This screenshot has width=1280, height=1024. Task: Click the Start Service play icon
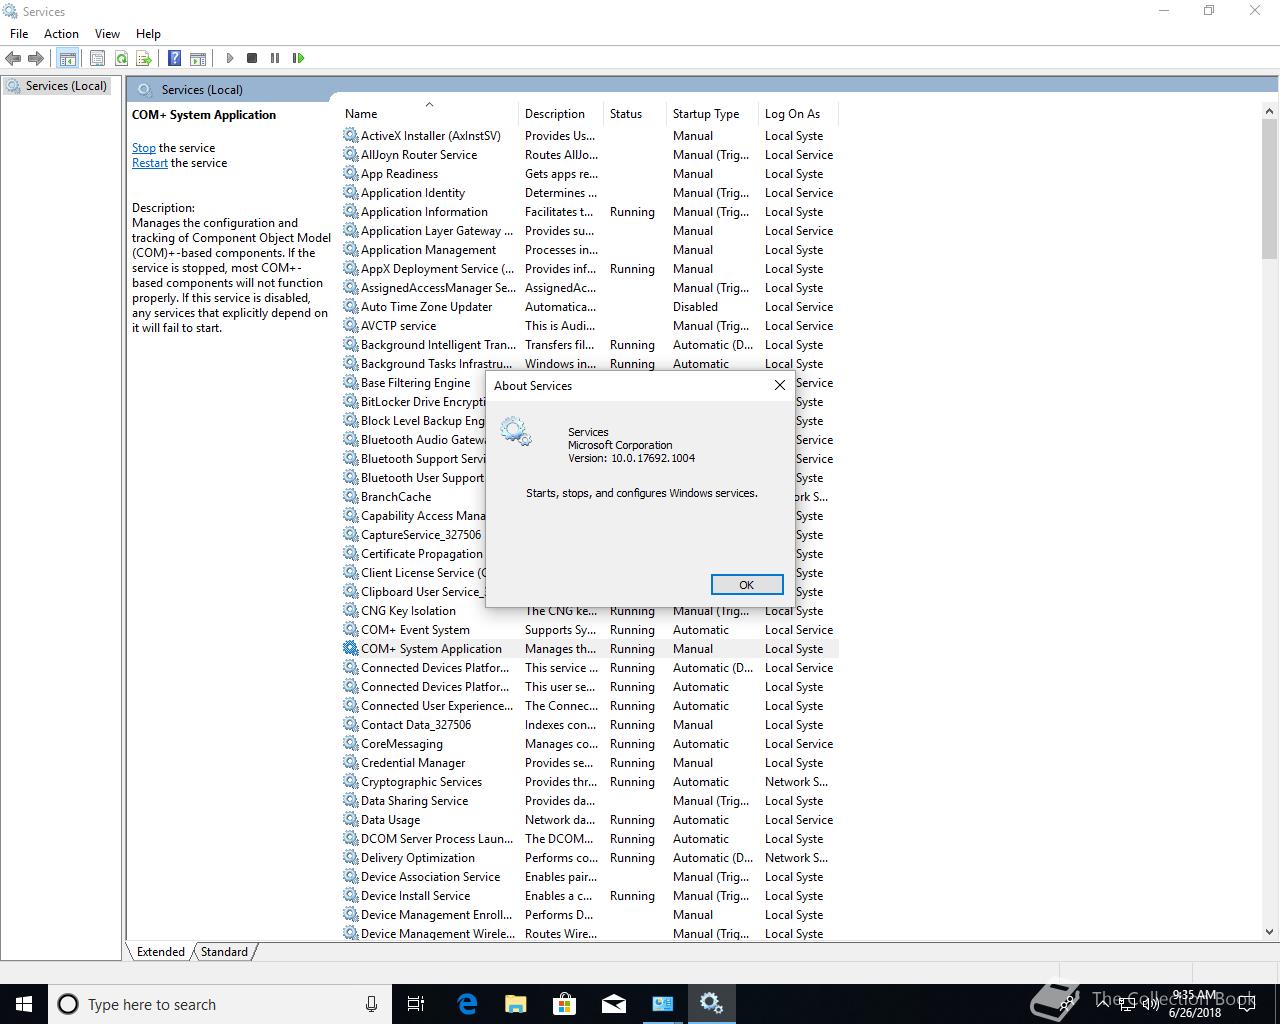tap(229, 58)
